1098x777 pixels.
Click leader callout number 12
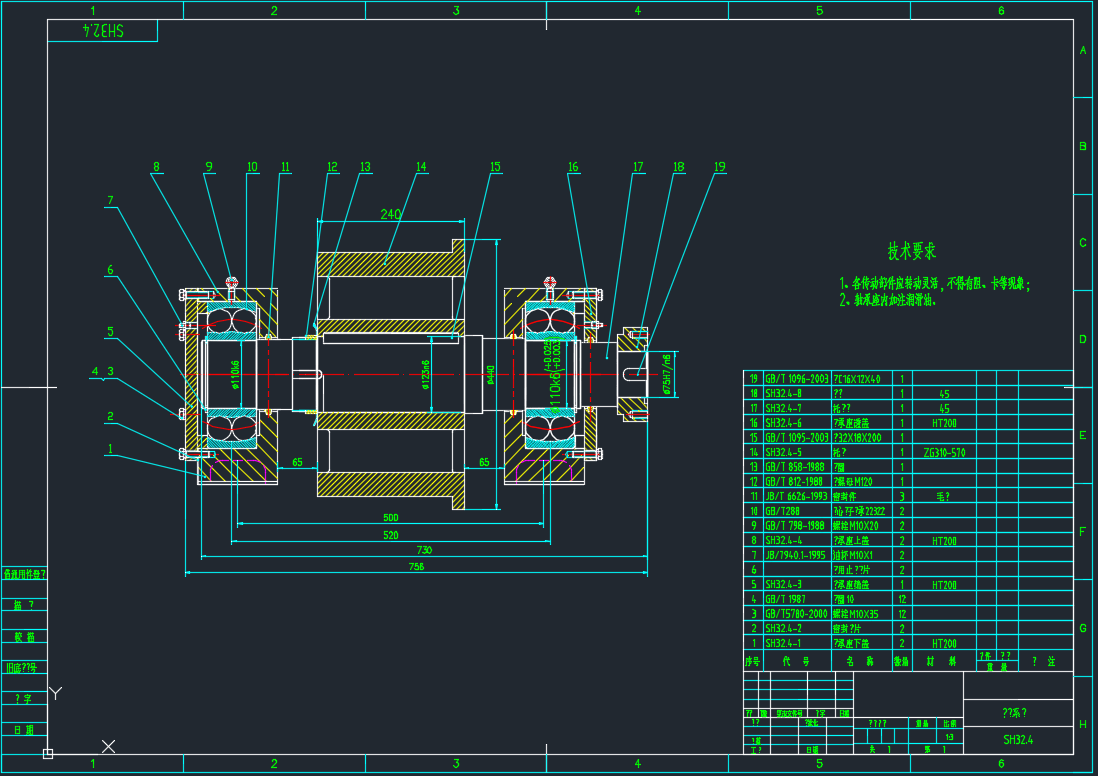[332, 167]
